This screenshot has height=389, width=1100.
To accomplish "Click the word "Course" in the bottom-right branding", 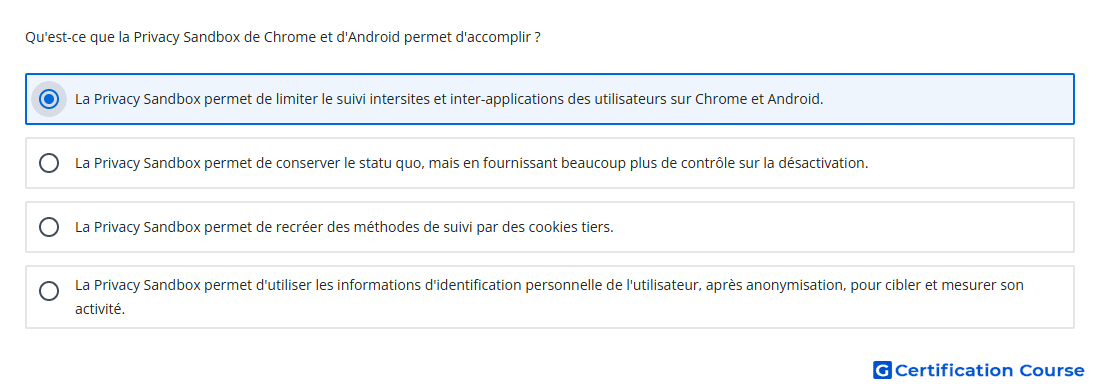I will coord(1052,370).
